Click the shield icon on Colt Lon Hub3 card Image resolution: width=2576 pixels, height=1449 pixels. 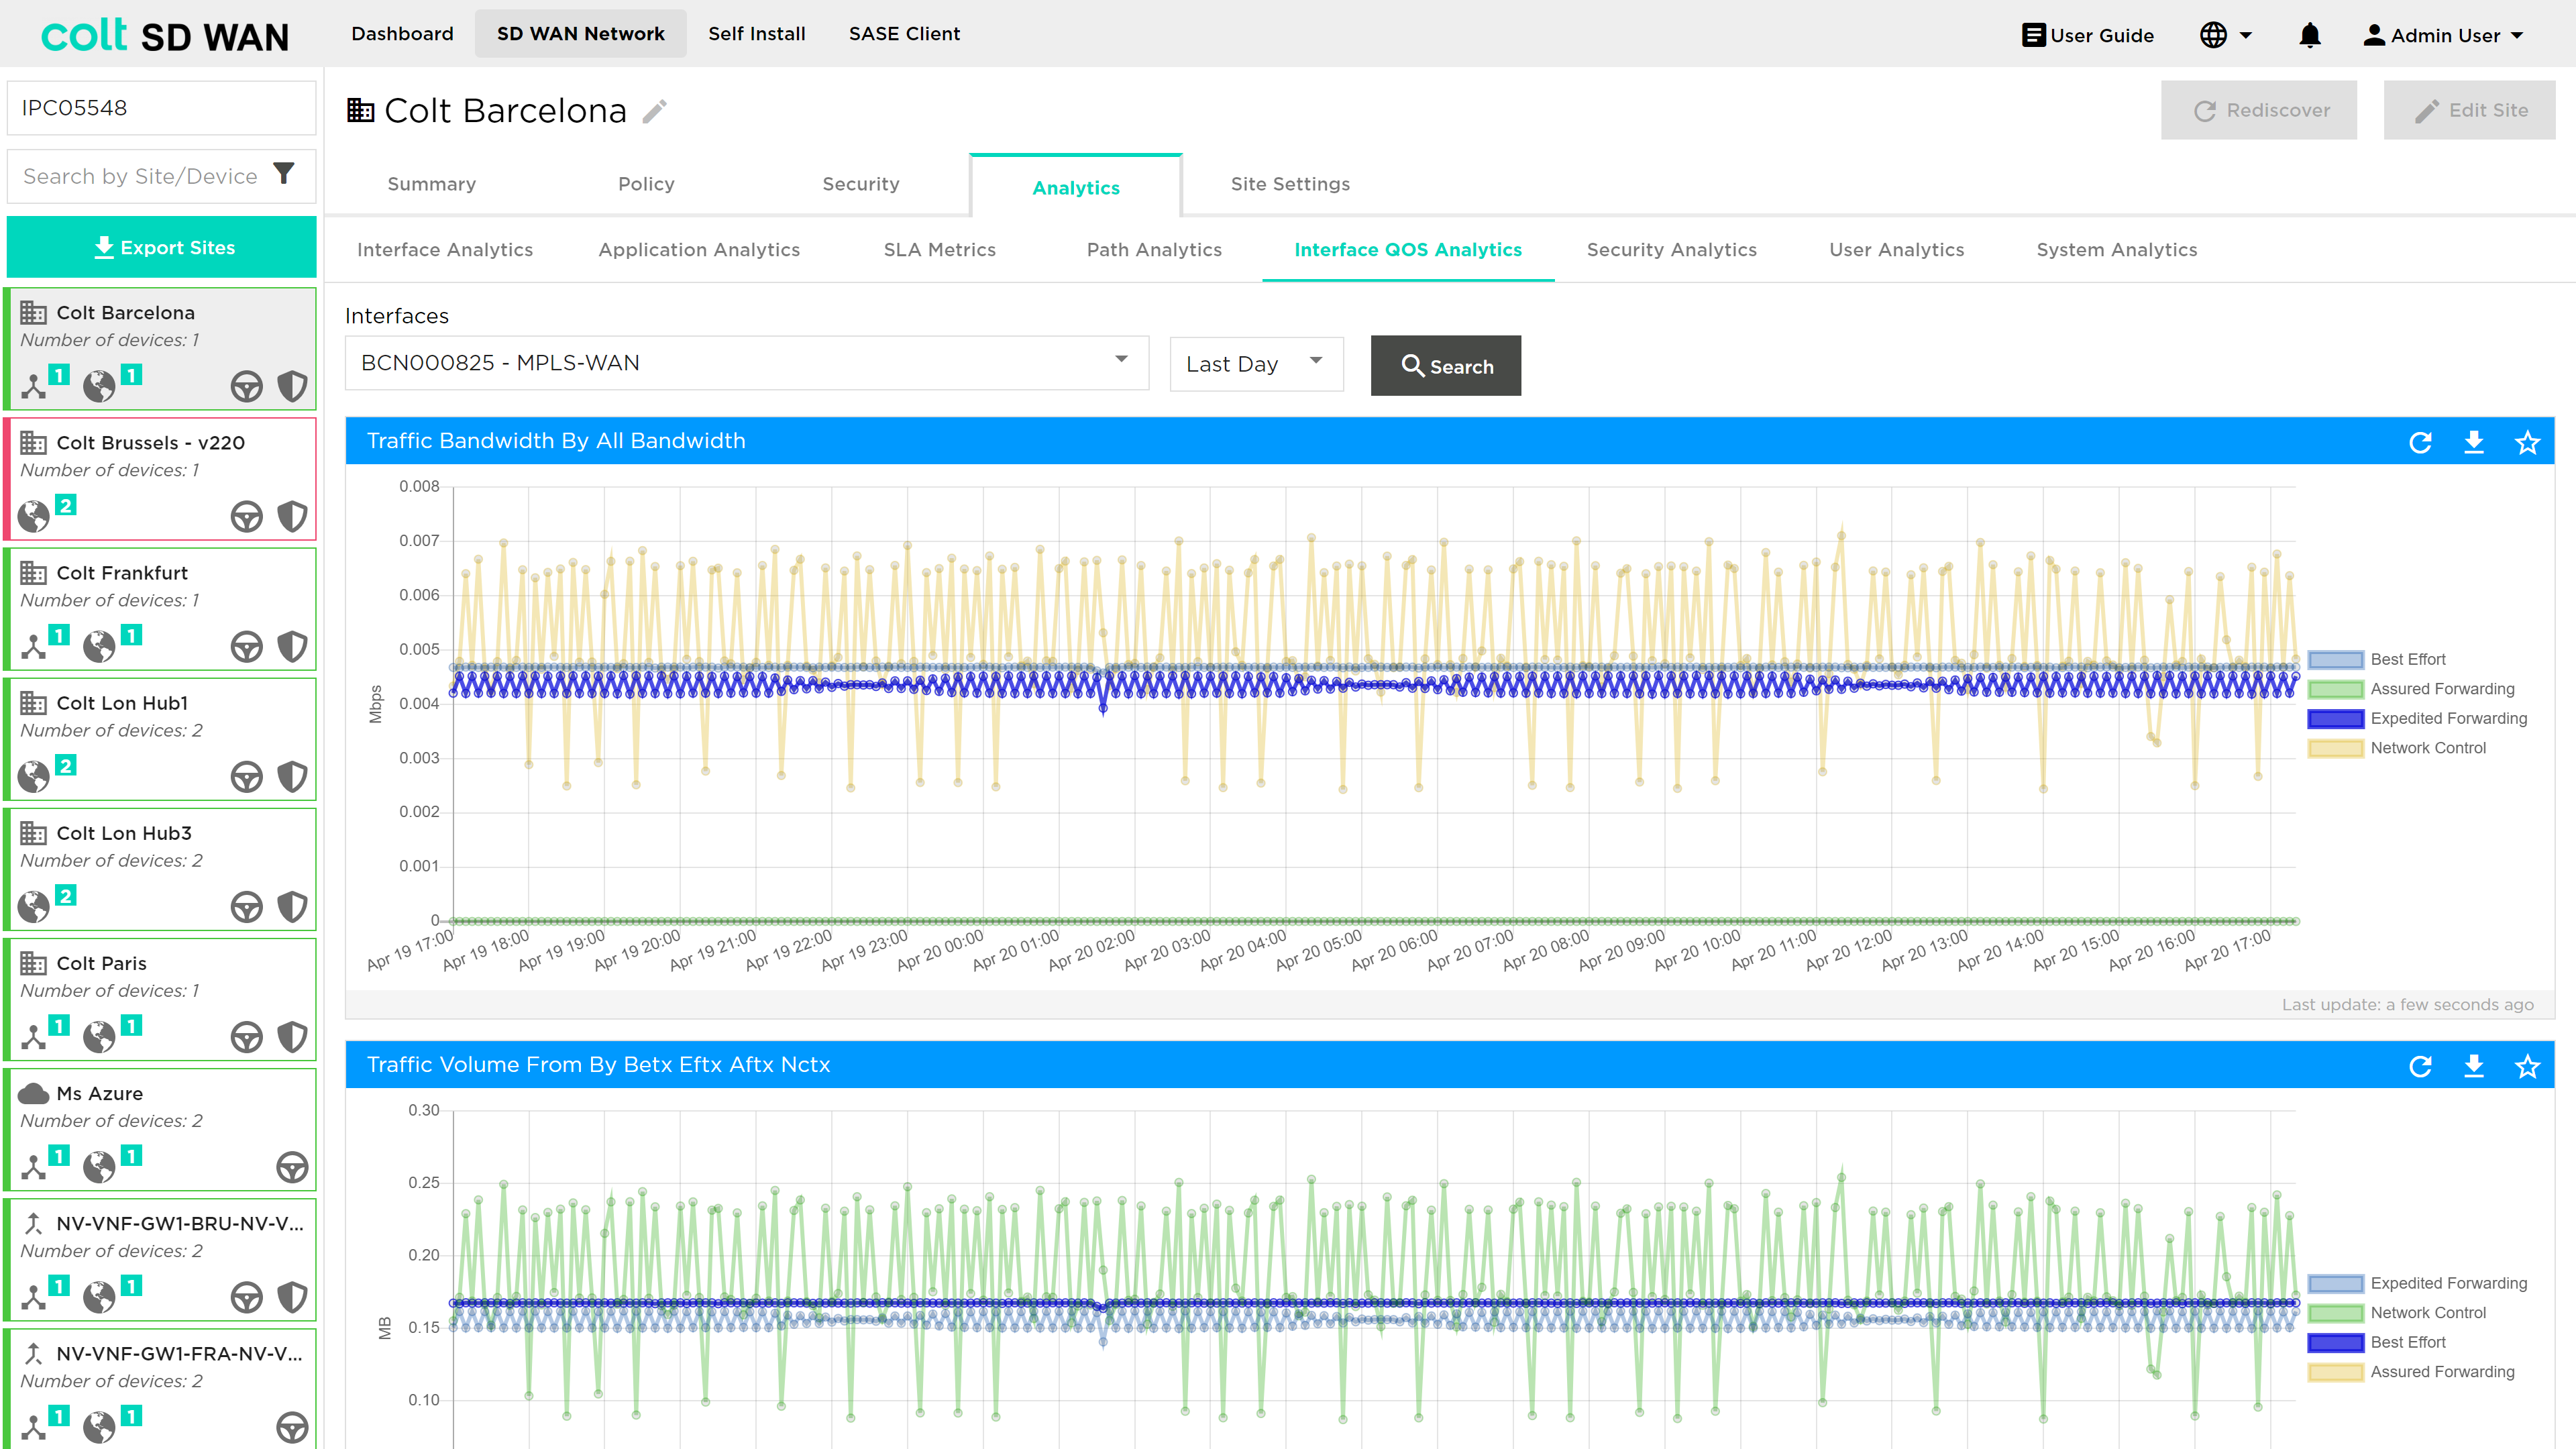click(x=292, y=906)
